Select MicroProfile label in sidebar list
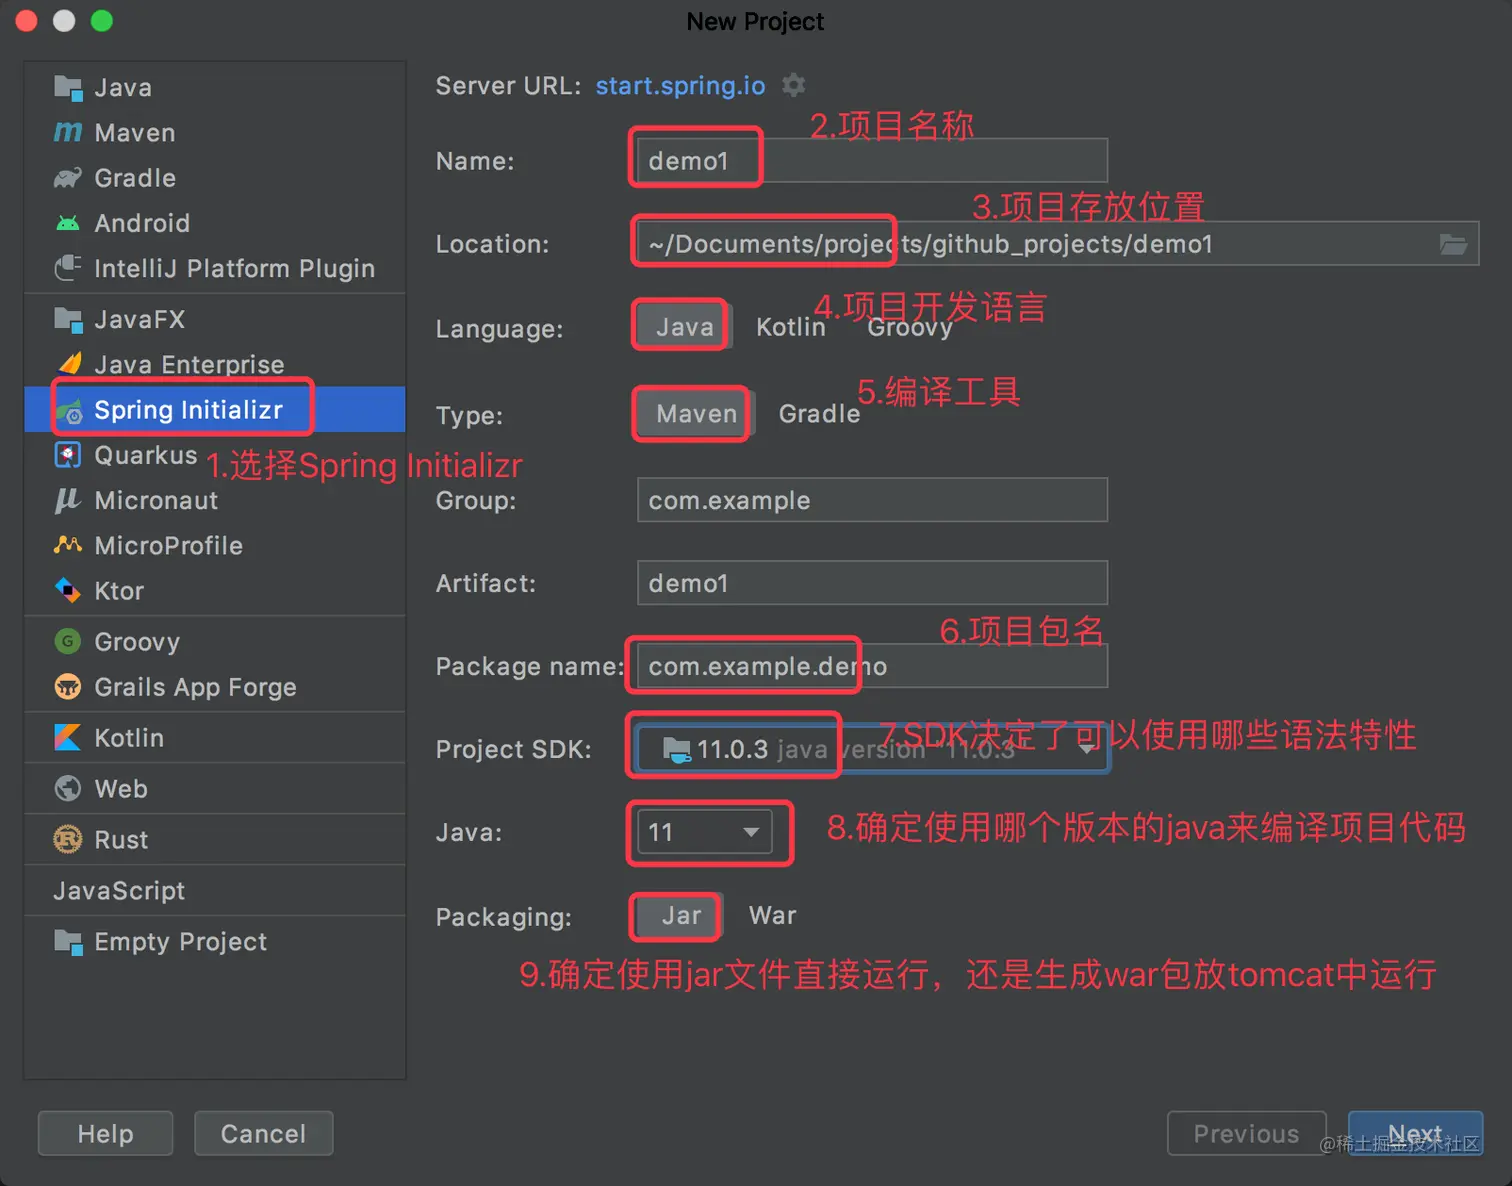Image resolution: width=1512 pixels, height=1186 pixels. [168, 546]
